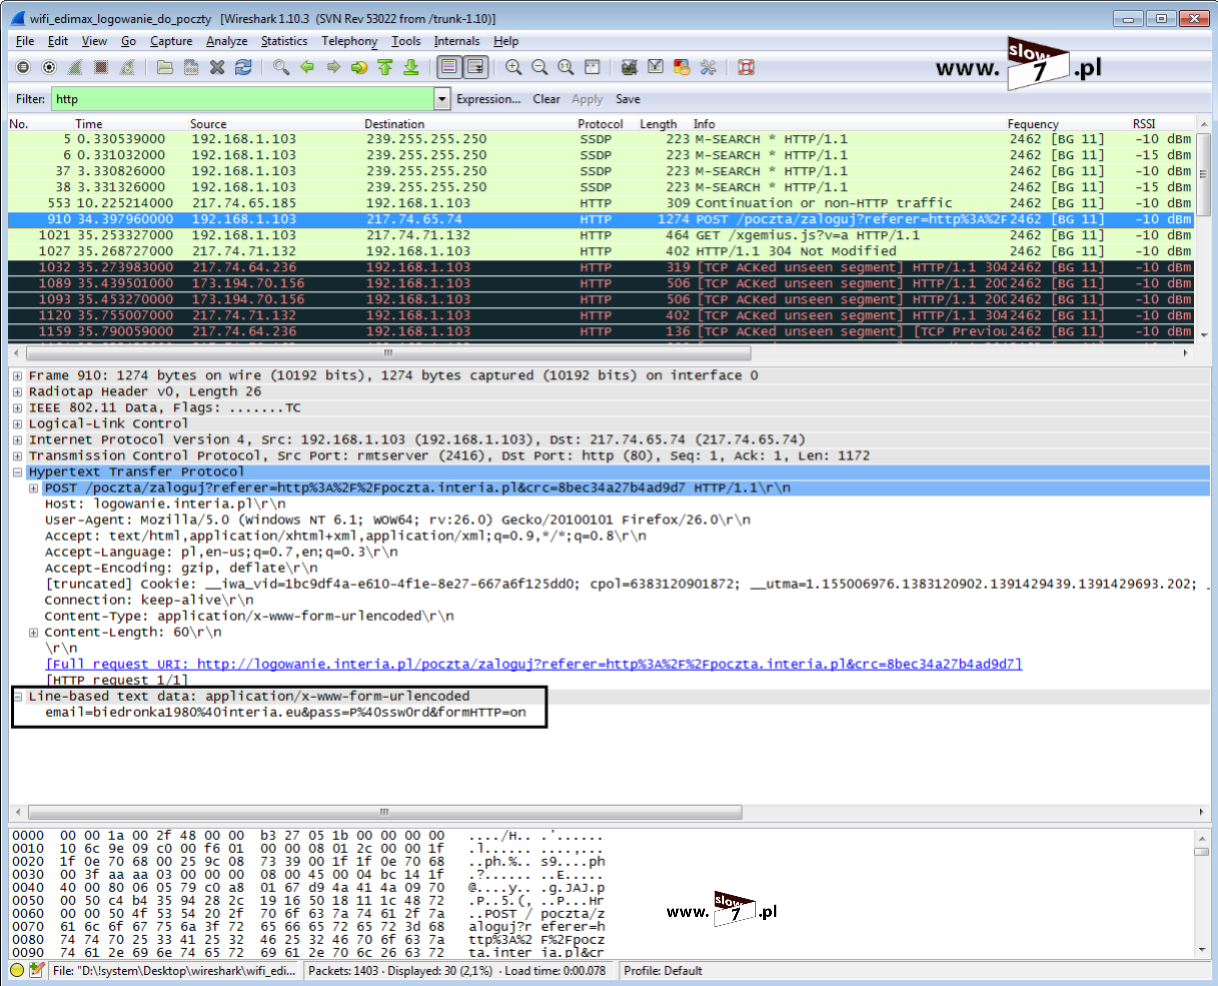Expand Logical-Link Control node
The image size is (1218, 986).
click(x=18, y=424)
